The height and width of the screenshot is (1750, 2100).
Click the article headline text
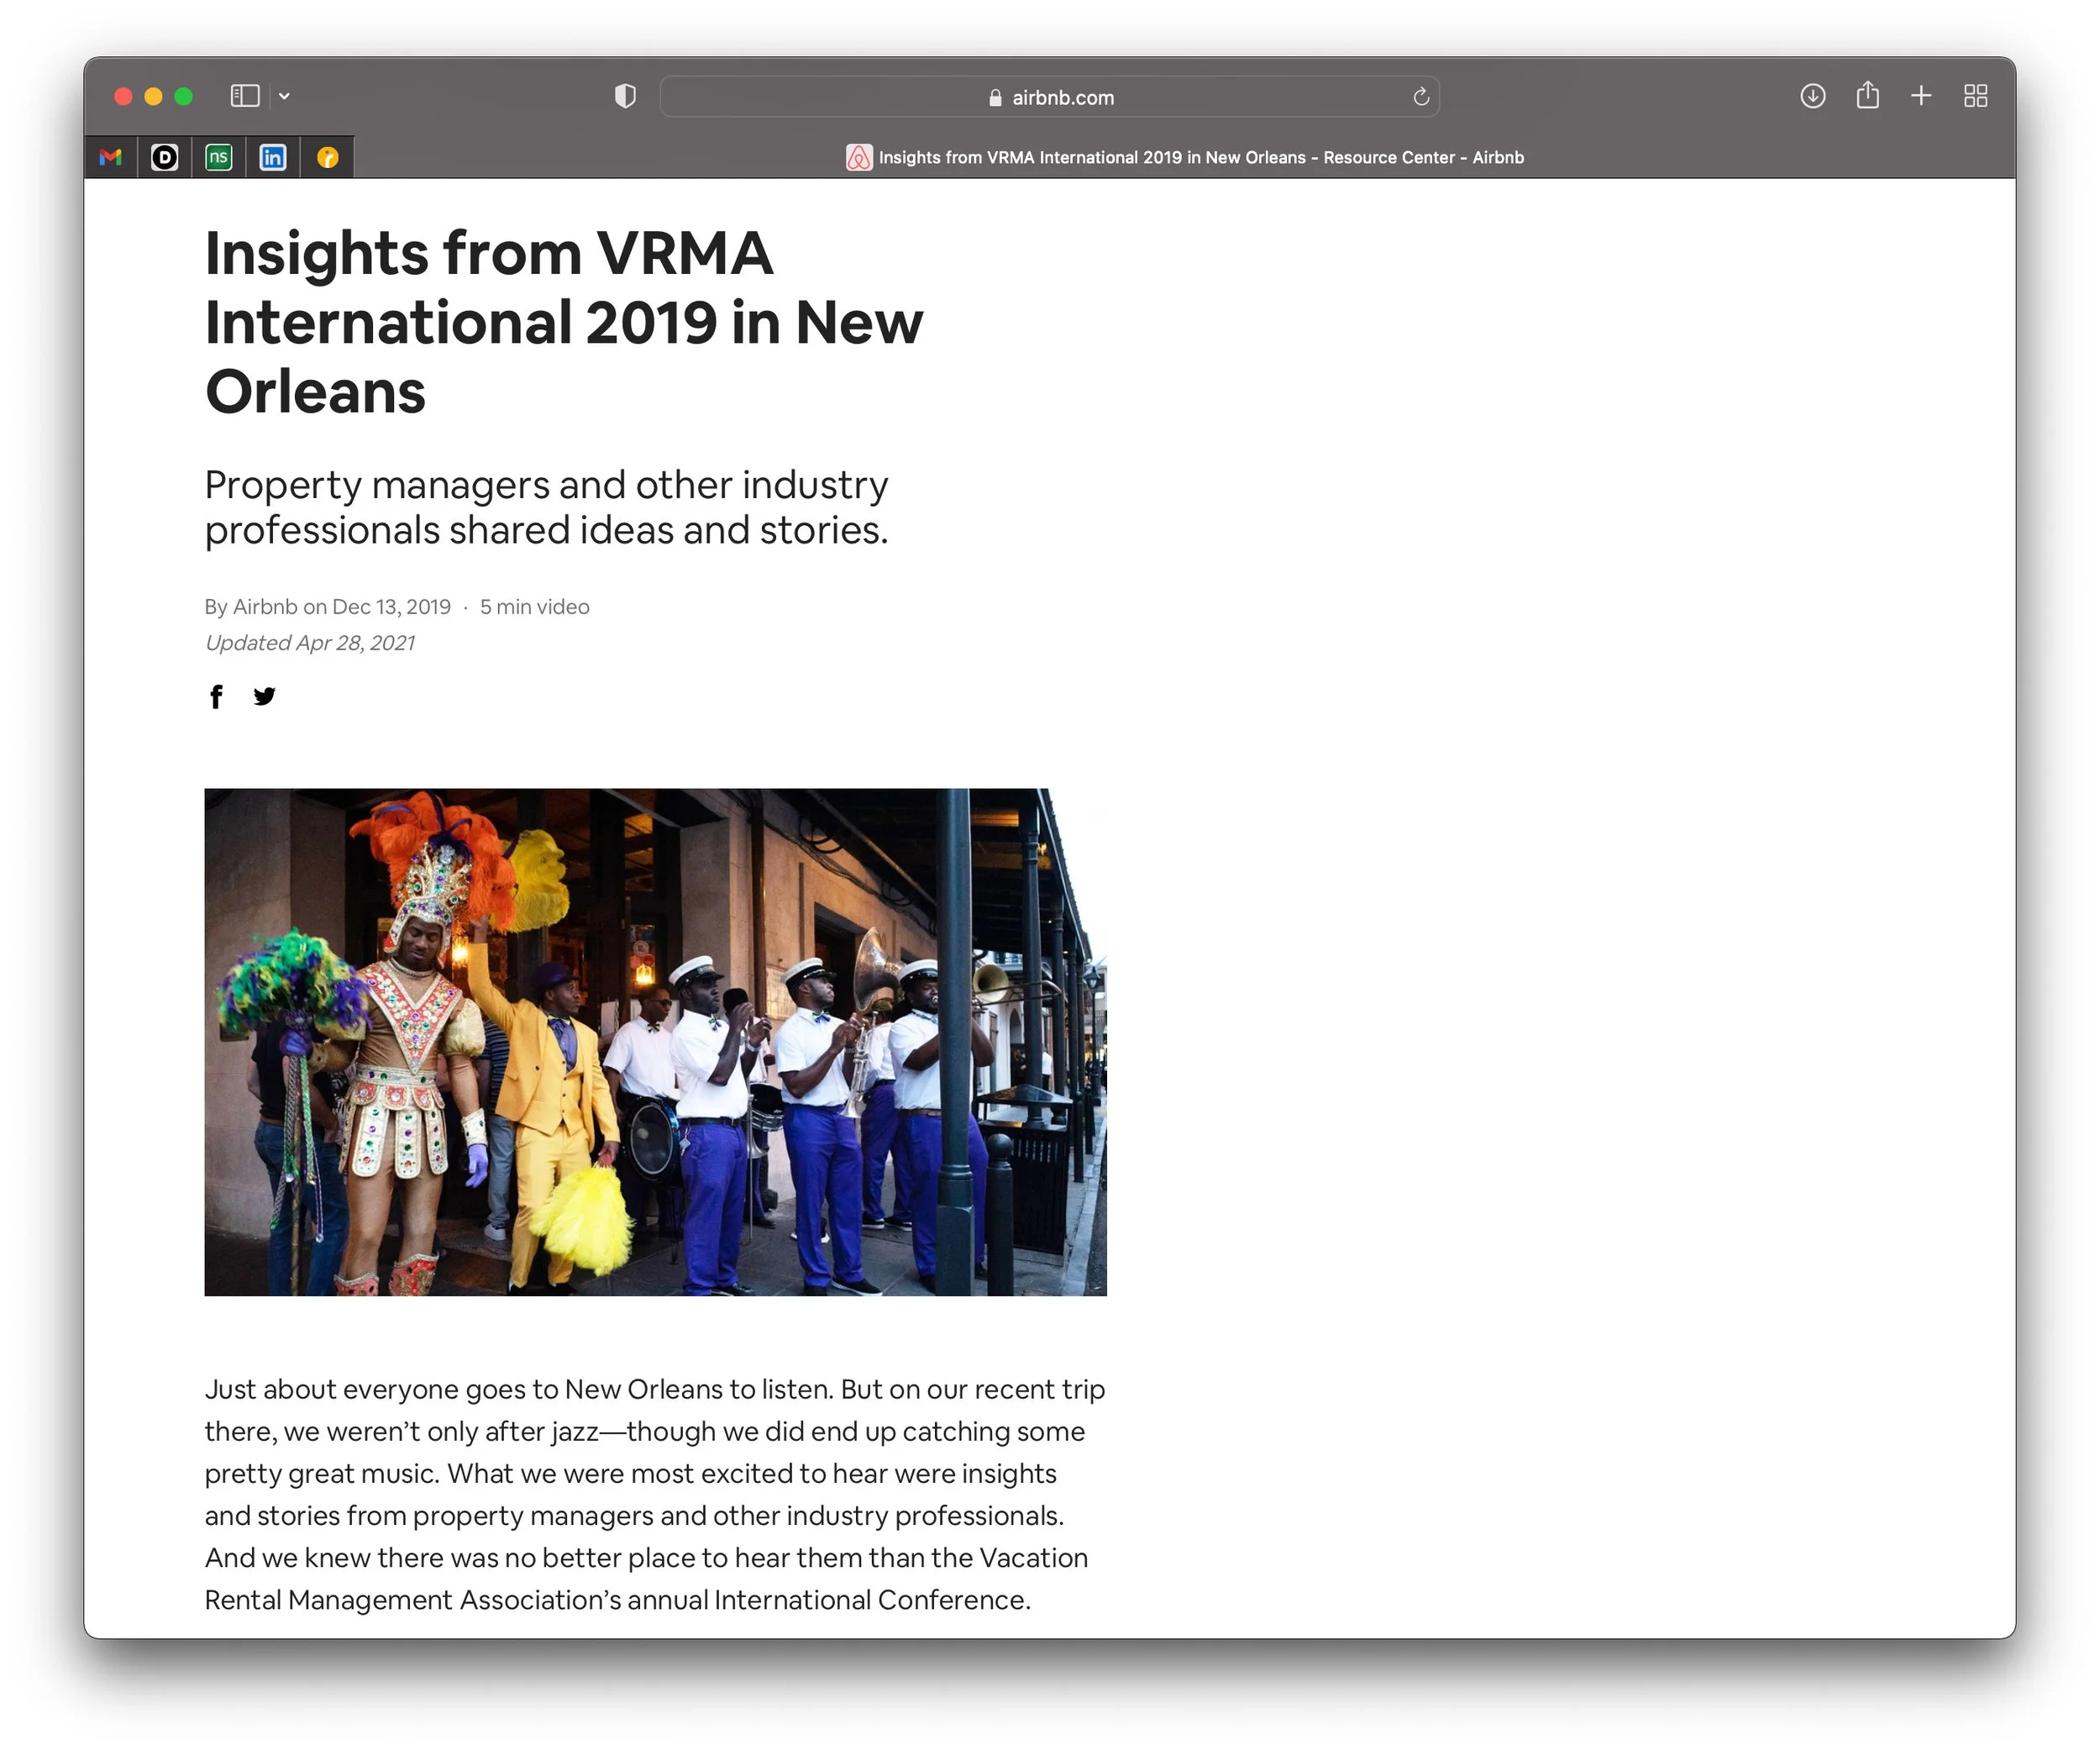coord(563,321)
